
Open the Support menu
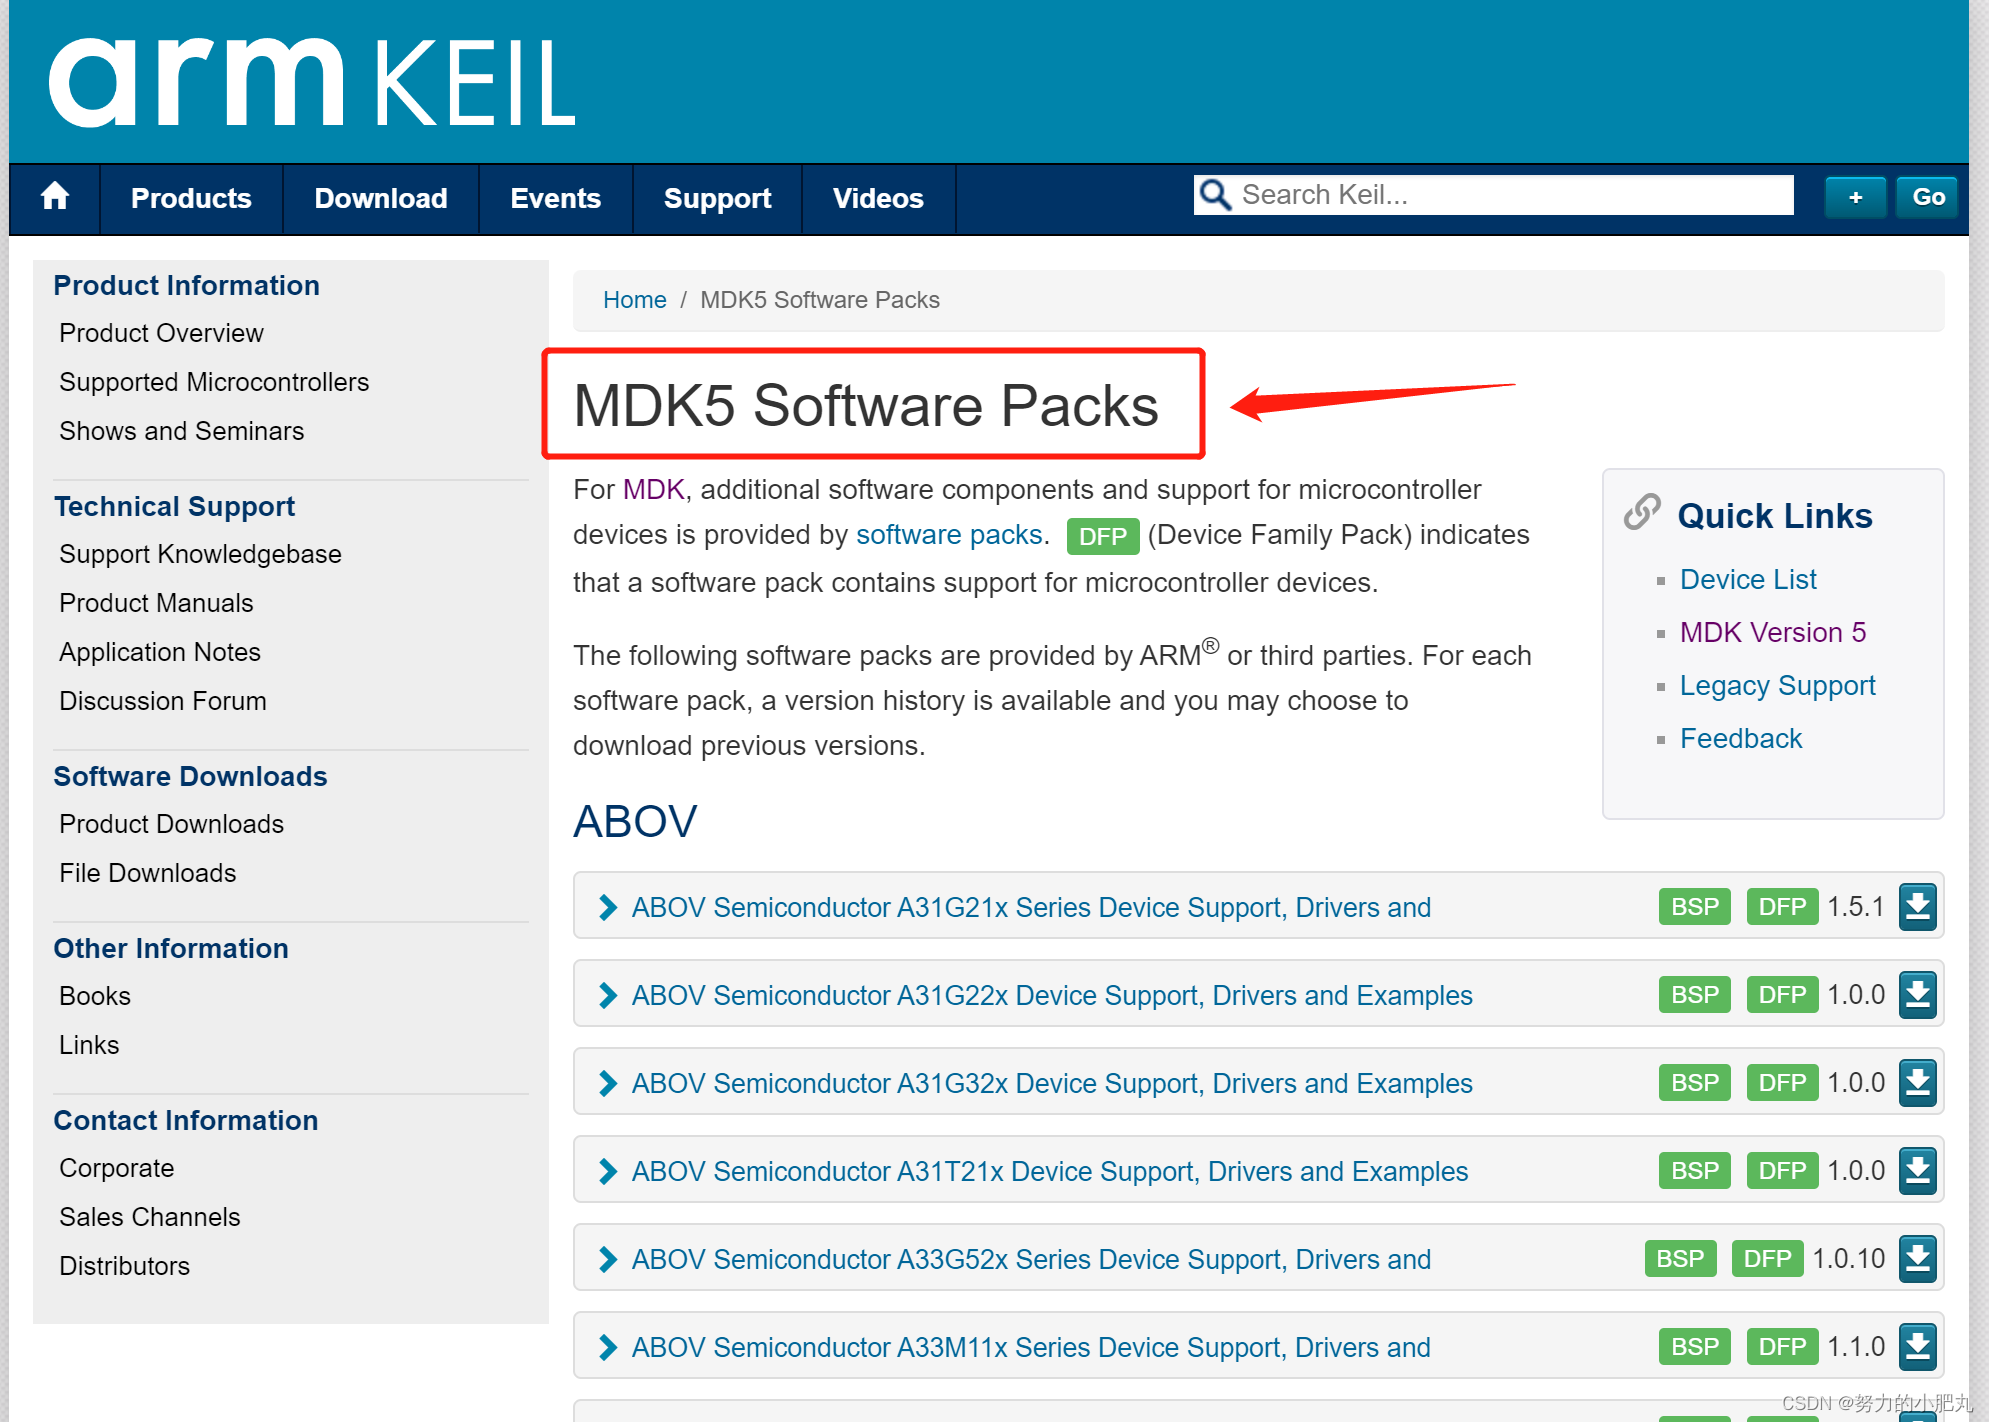pos(717,198)
